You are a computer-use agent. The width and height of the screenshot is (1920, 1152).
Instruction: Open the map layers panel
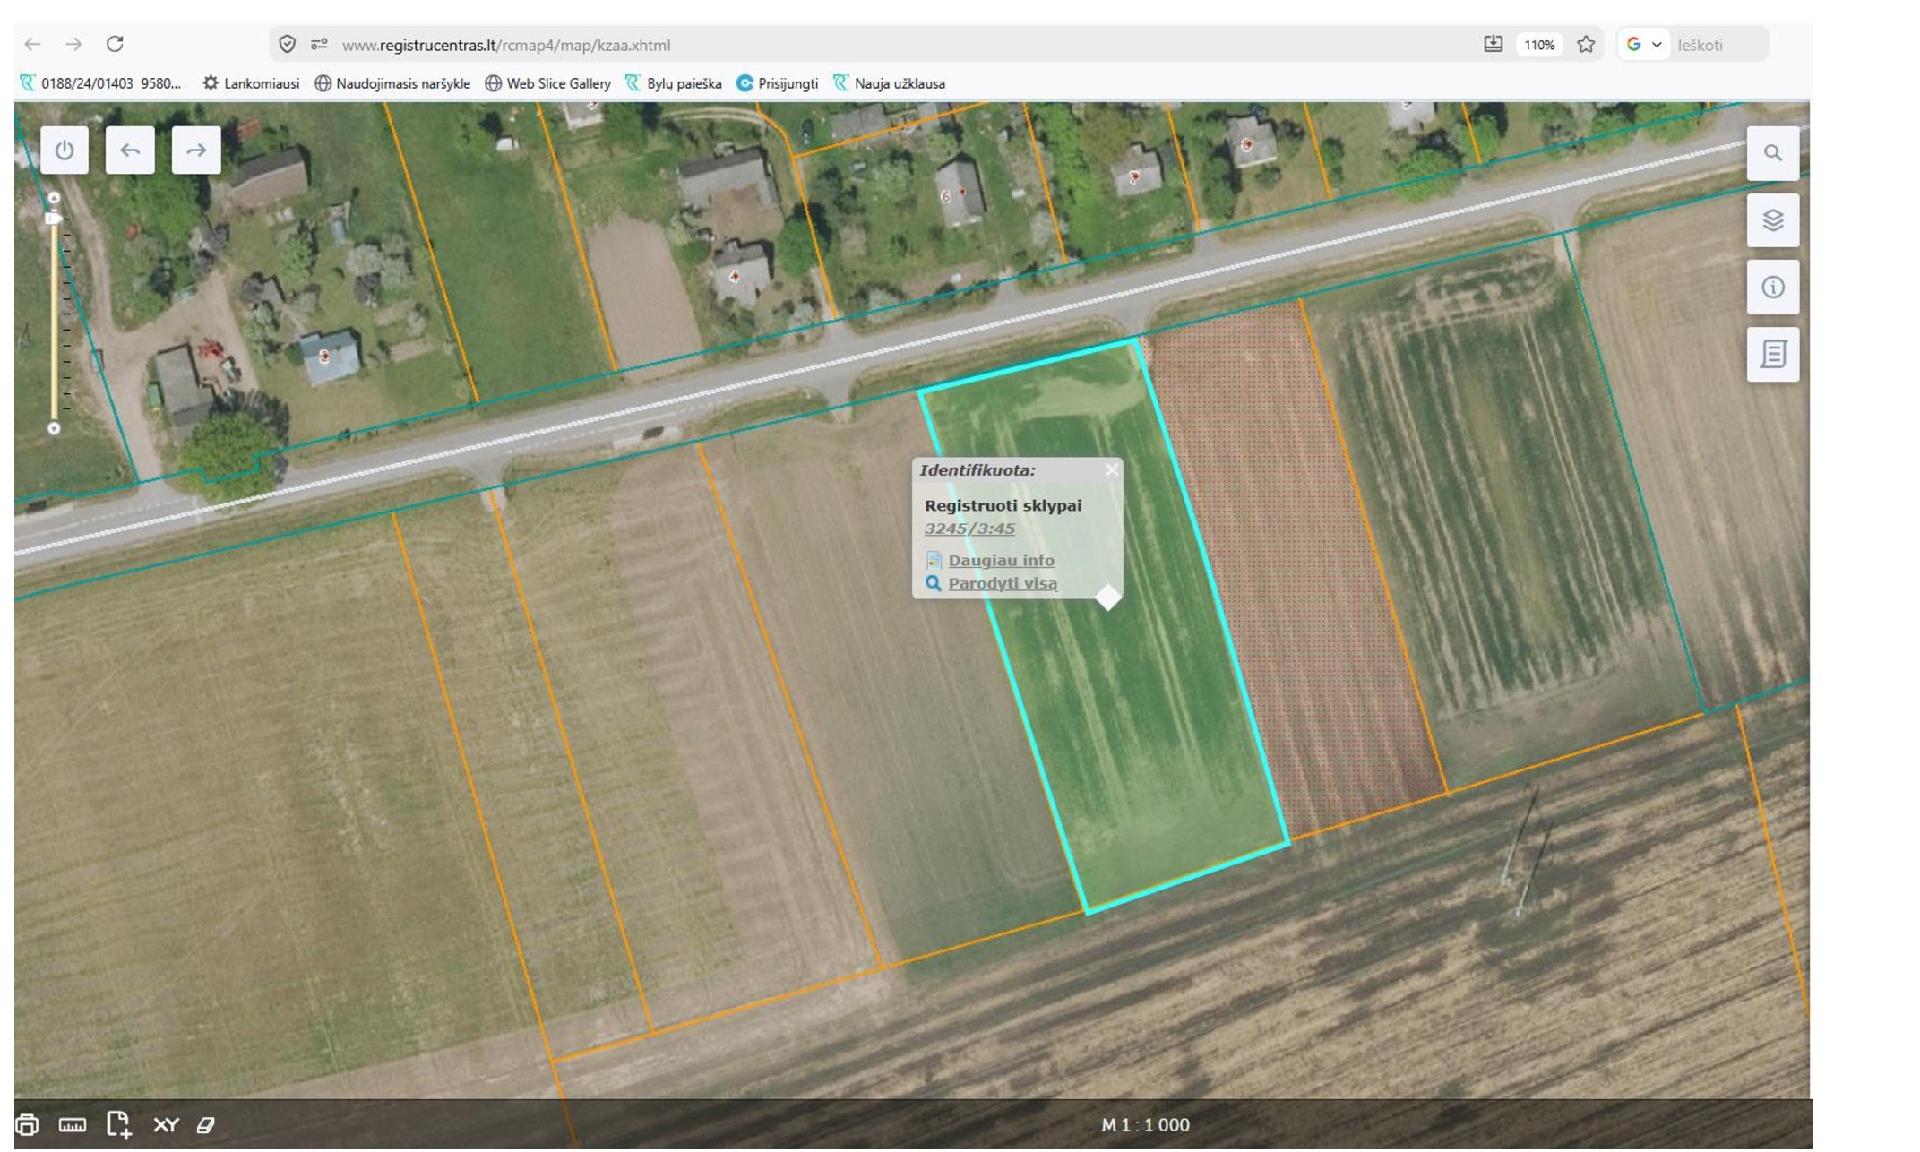tap(1772, 220)
